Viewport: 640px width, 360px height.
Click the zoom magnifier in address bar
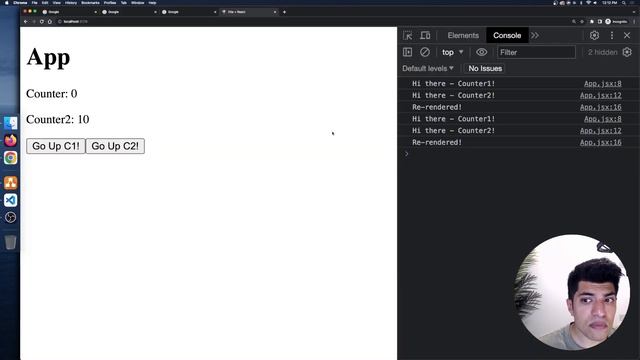pyautogui.click(x=574, y=22)
